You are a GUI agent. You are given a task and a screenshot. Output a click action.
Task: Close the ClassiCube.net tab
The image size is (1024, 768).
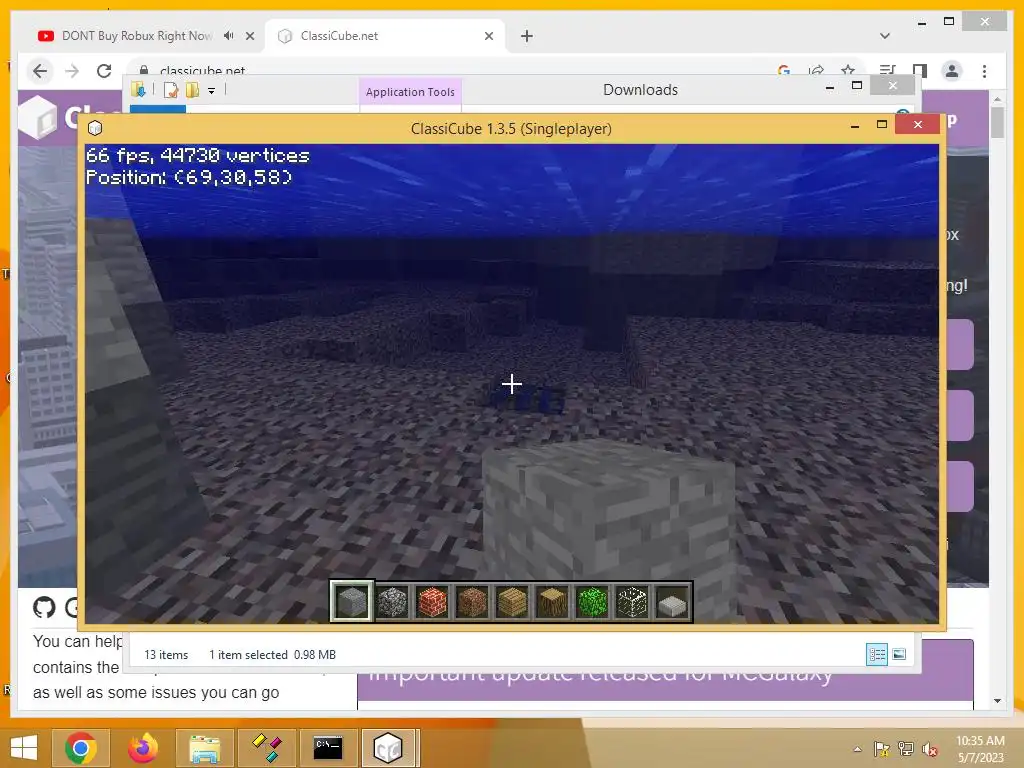[488, 36]
